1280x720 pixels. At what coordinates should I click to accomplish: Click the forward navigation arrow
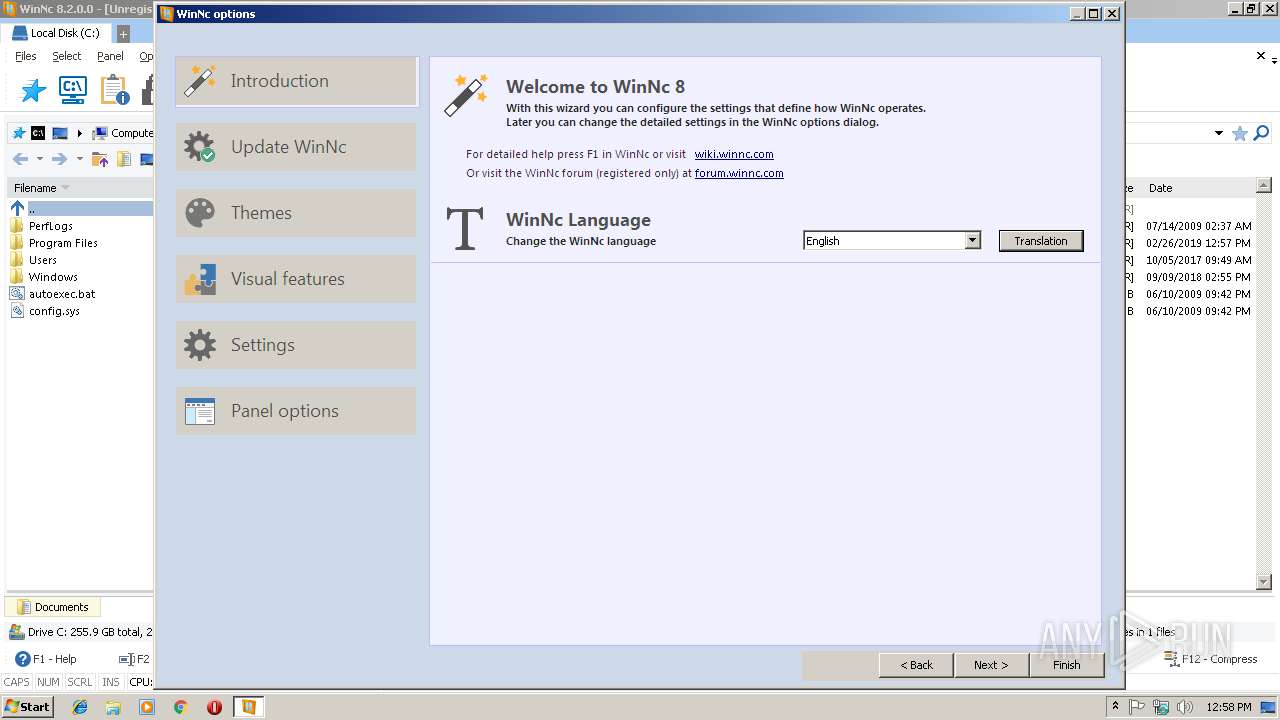pos(59,159)
